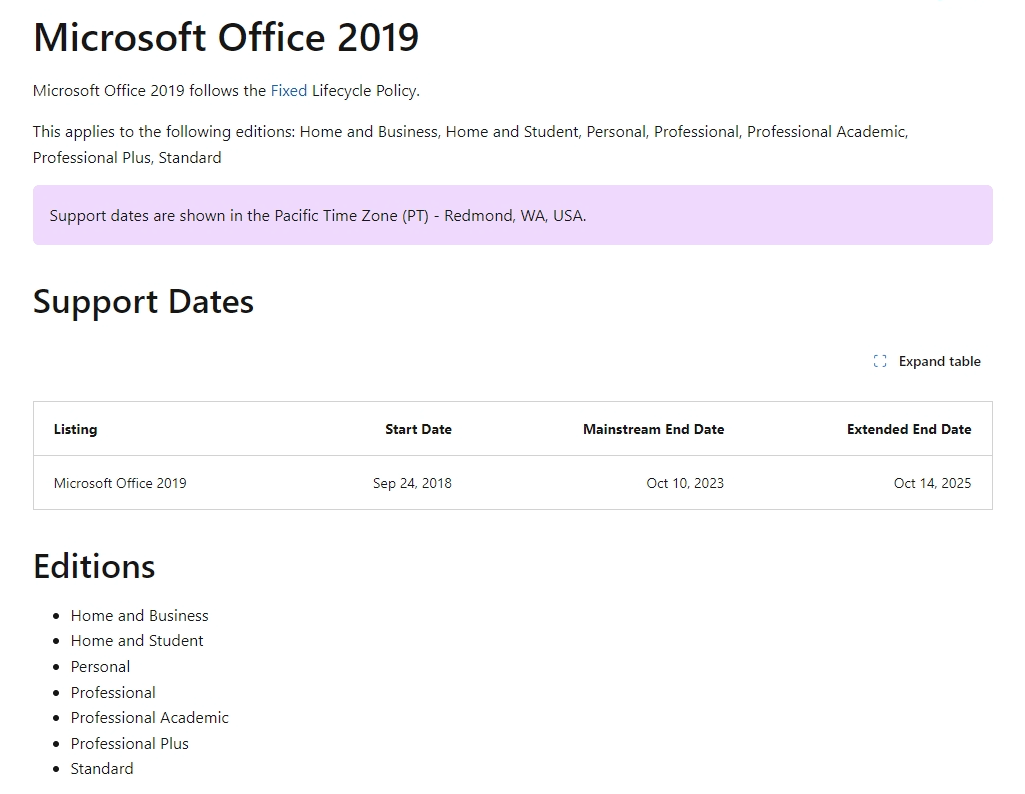Select the Extended End Date header
1025x794 pixels.
pyautogui.click(x=909, y=429)
